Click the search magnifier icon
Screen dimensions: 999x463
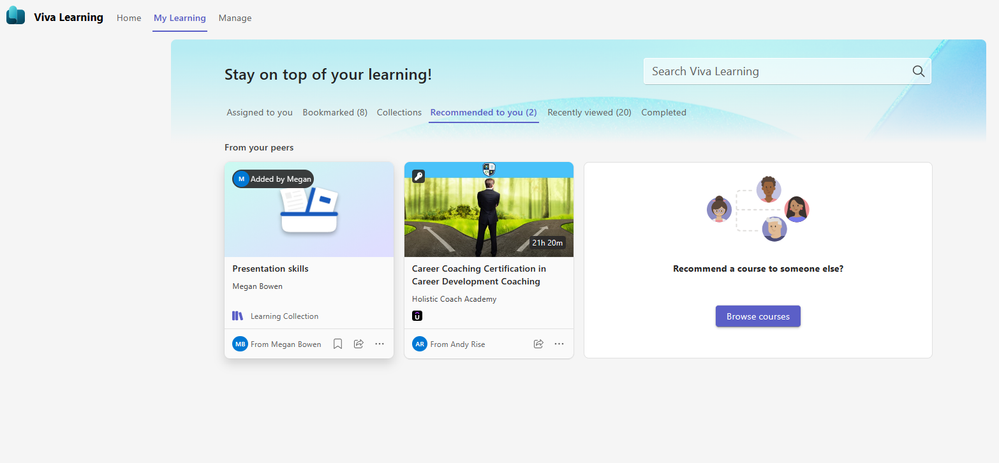coord(918,71)
